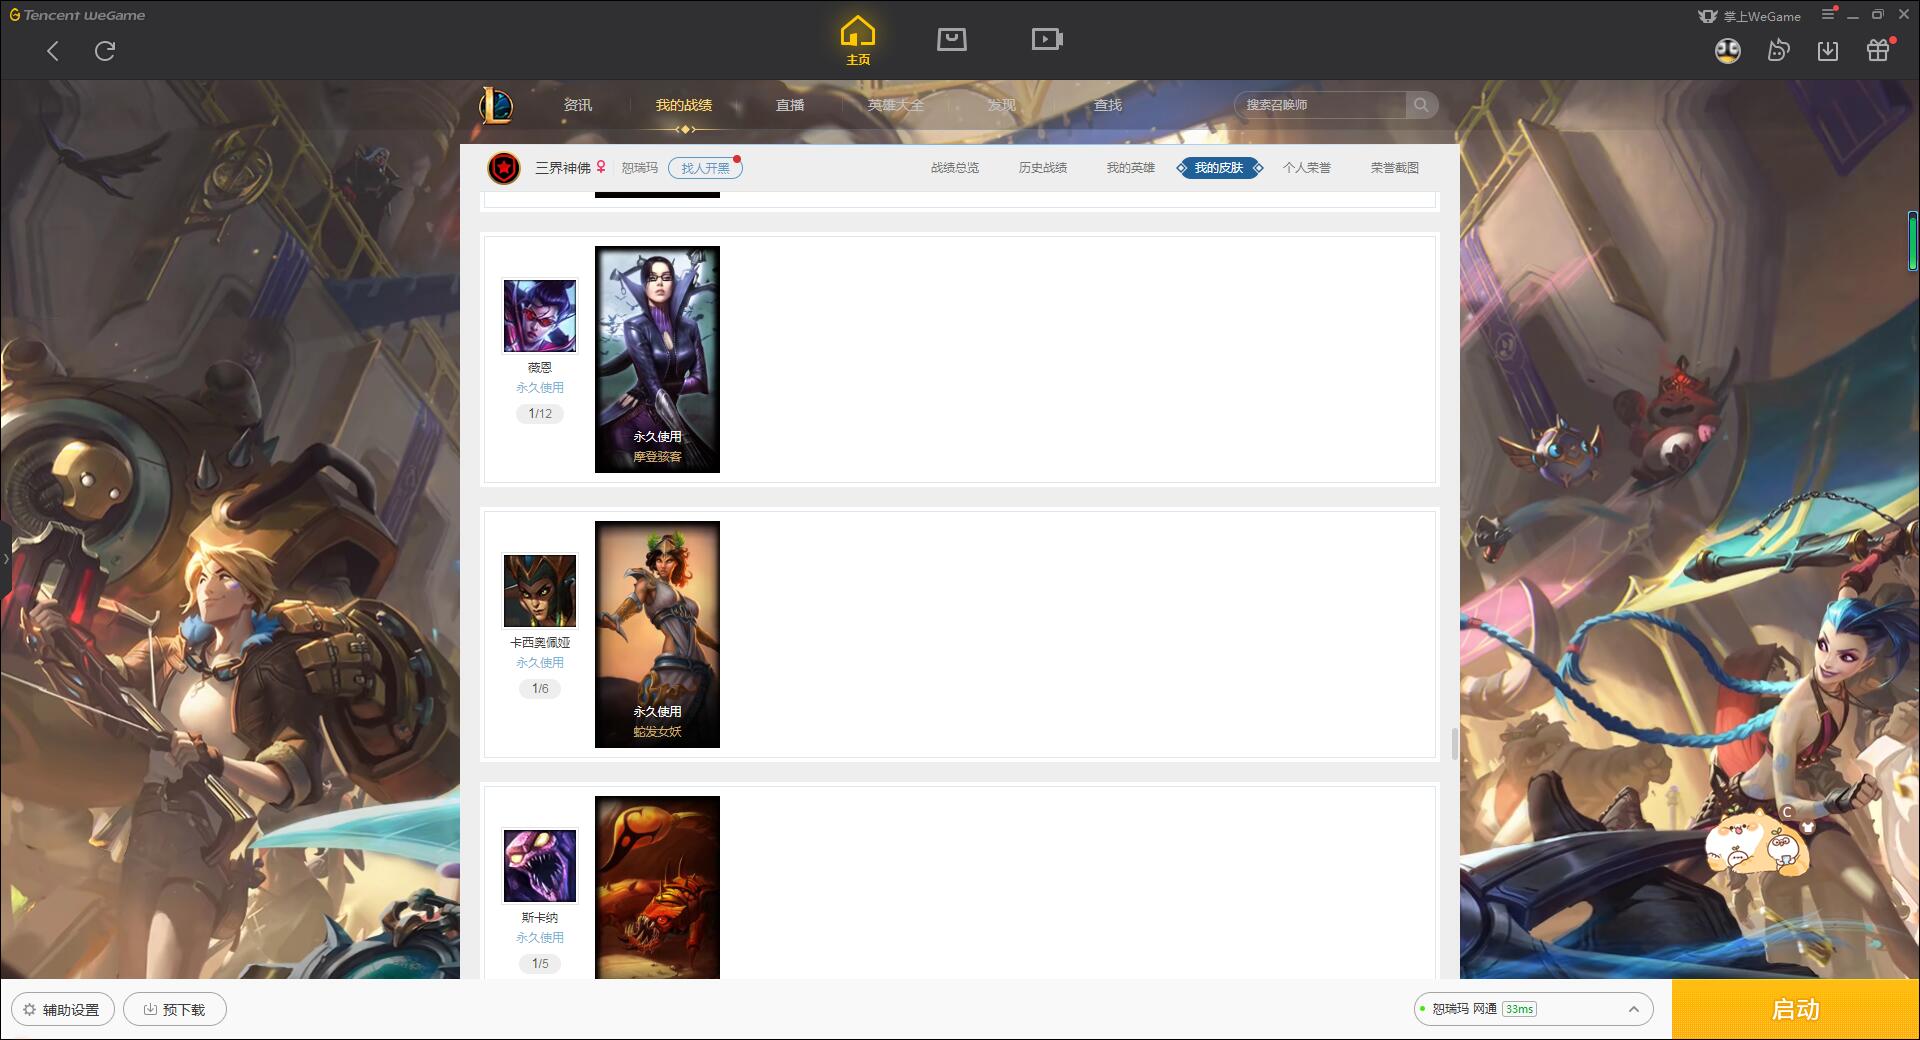Switch to 个人荣誉 sub-tab
Viewport: 1920px width, 1040px height.
[1307, 168]
